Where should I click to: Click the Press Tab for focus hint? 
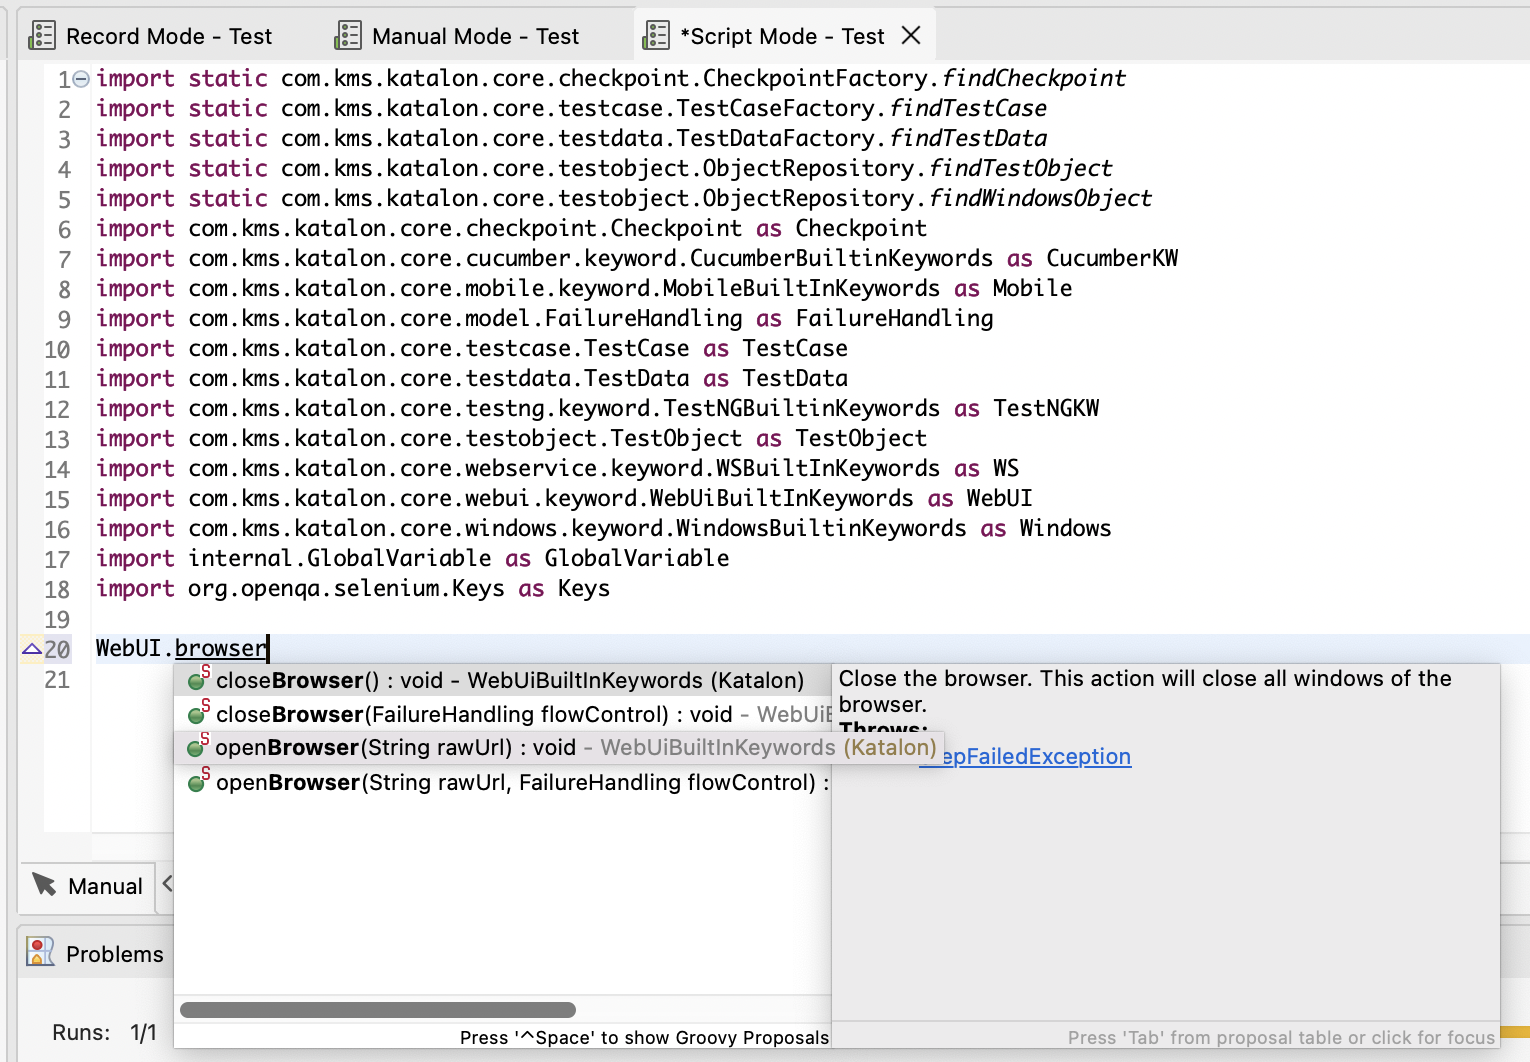click(x=1281, y=1038)
